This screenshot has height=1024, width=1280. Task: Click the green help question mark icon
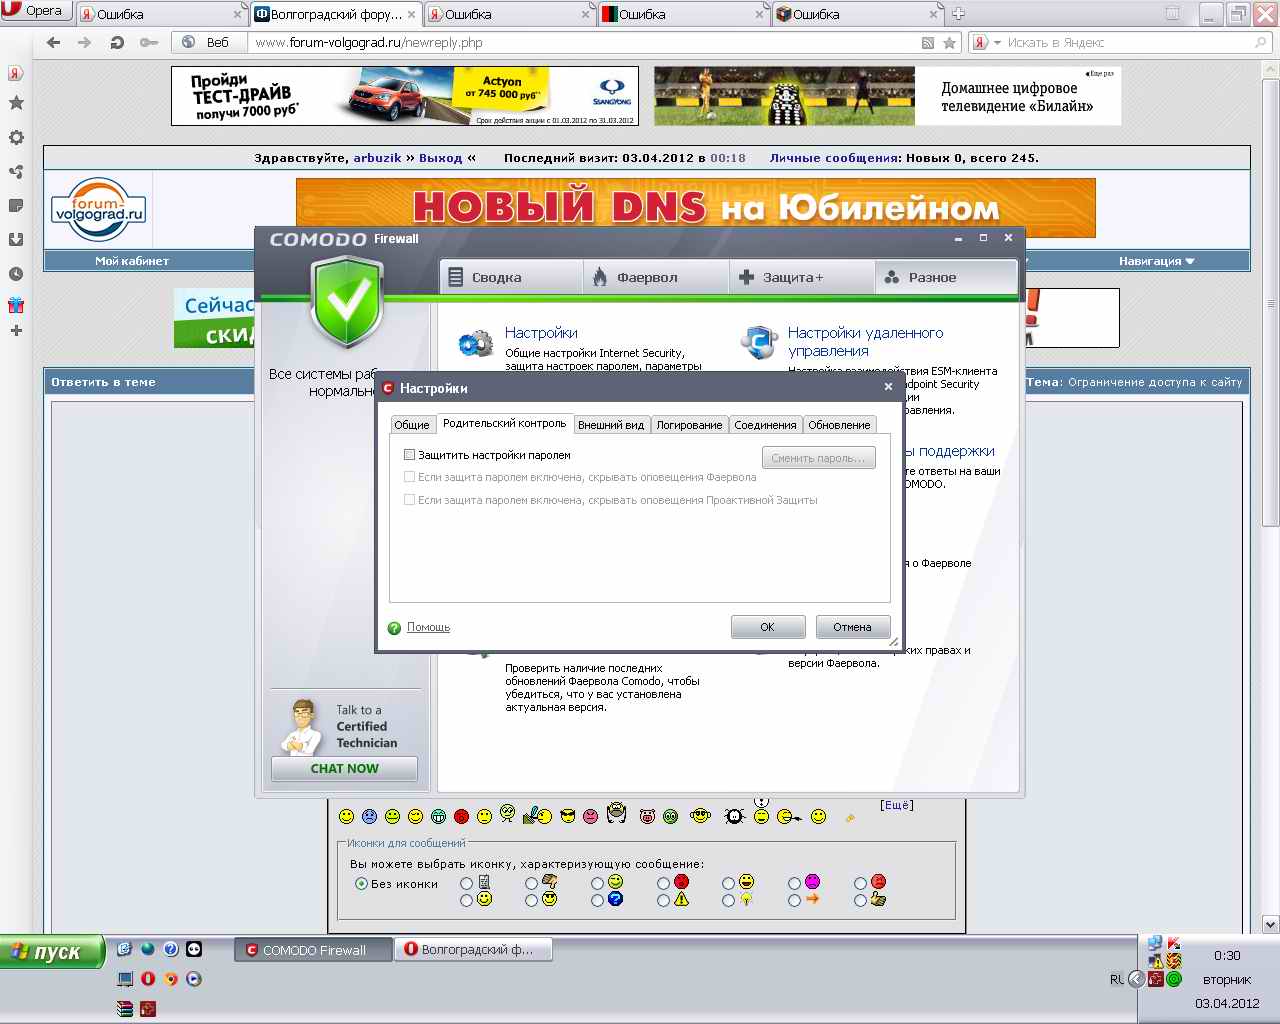click(x=394, y=628)
